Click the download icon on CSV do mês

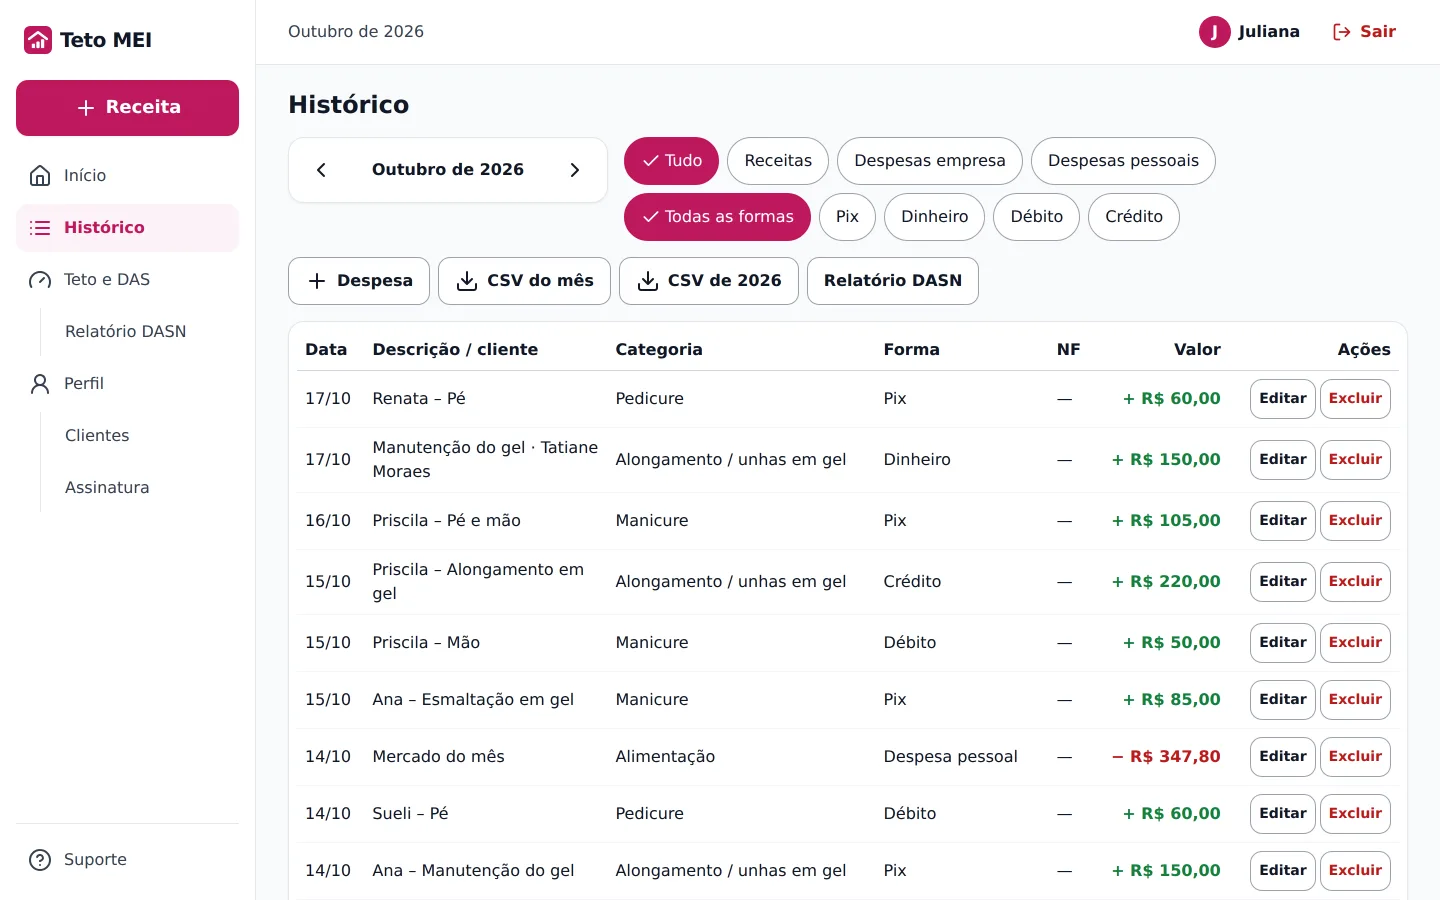(x=467, y=281)
